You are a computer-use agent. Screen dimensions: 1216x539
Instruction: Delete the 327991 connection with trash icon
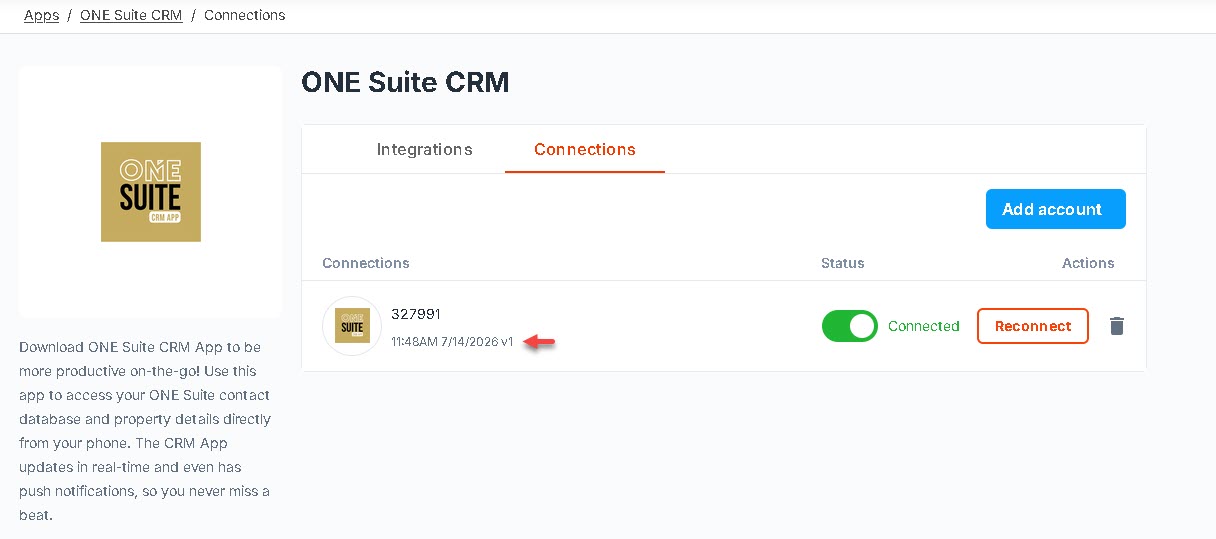[1117, 326]
